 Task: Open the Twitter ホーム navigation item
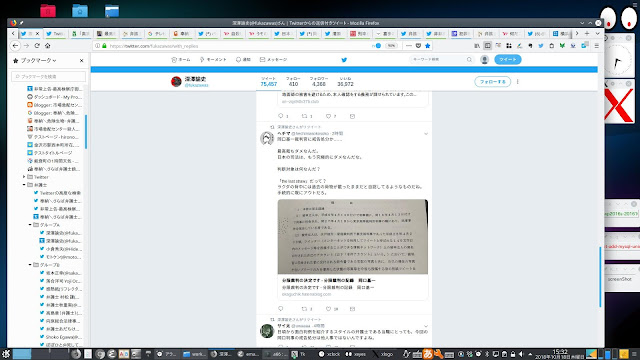click(x=181, y=60)
